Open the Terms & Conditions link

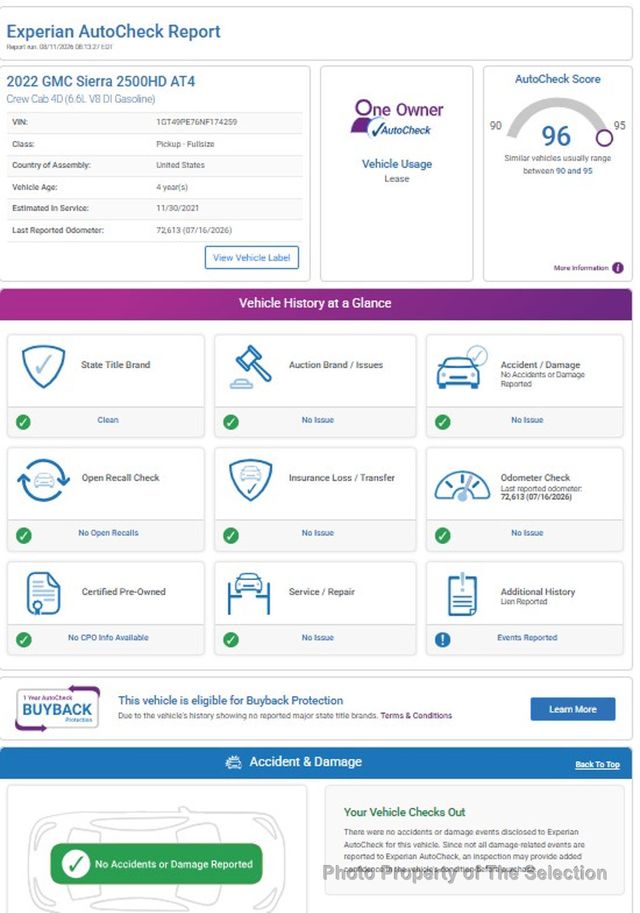(416, 716)
